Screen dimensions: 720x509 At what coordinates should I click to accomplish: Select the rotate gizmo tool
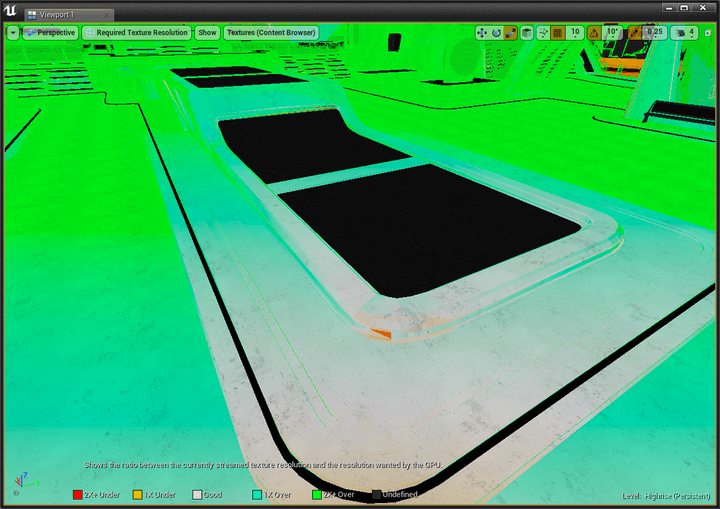[496, 33]
